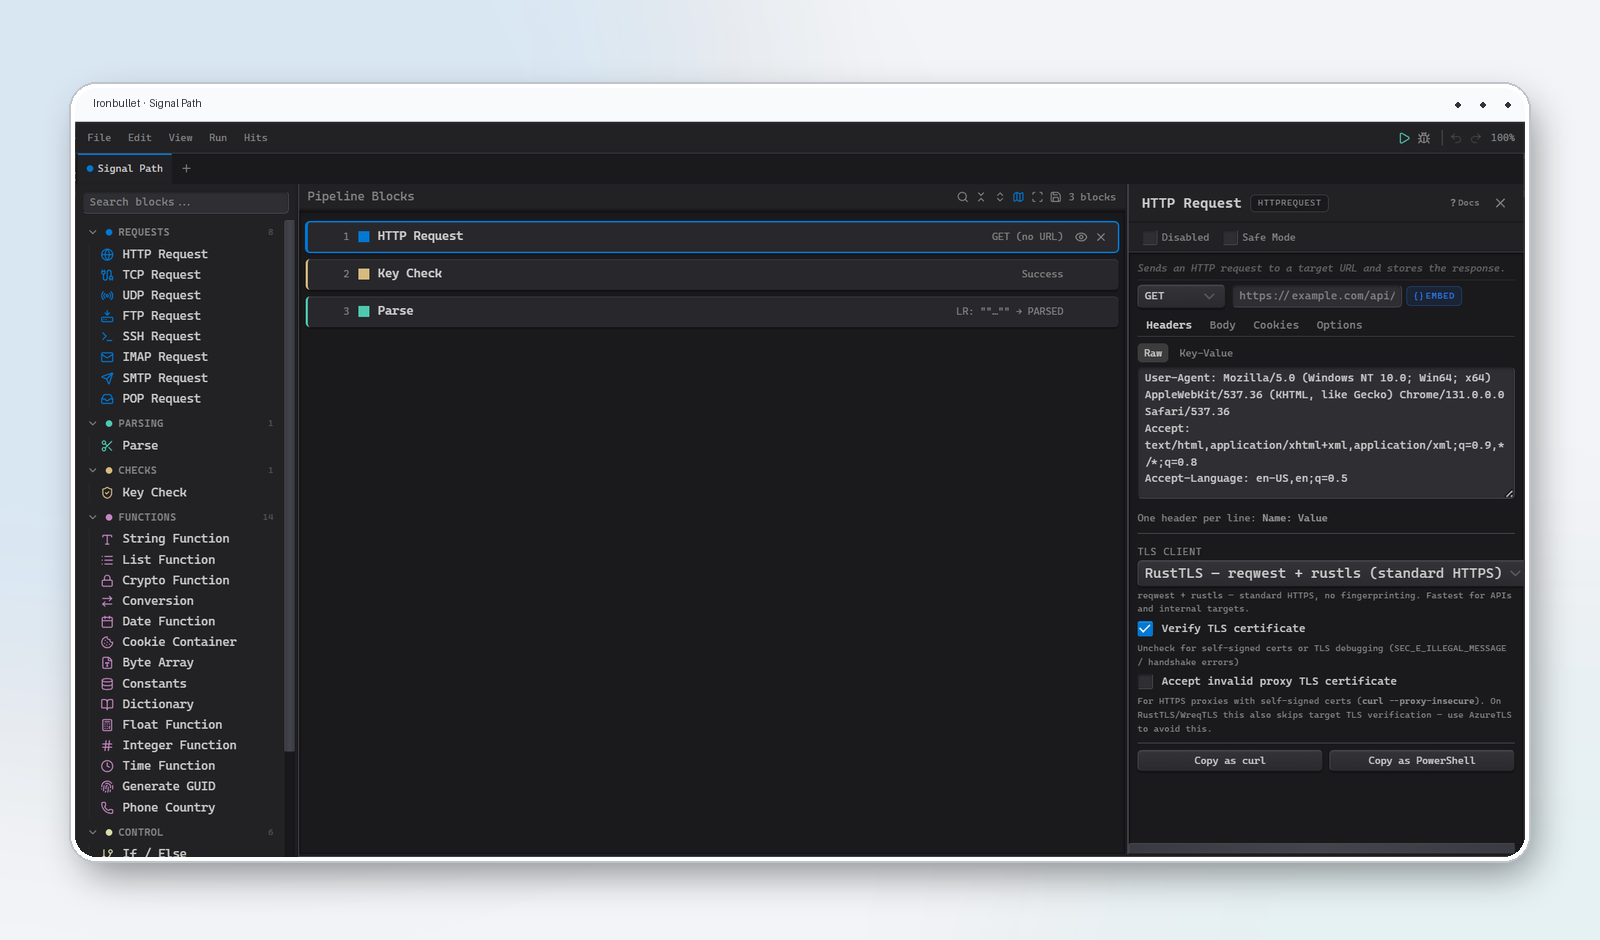1600x940 pixels.
Task: Click the Parse scissors icon
Action: pyautogui.click(x=107, y=446)
